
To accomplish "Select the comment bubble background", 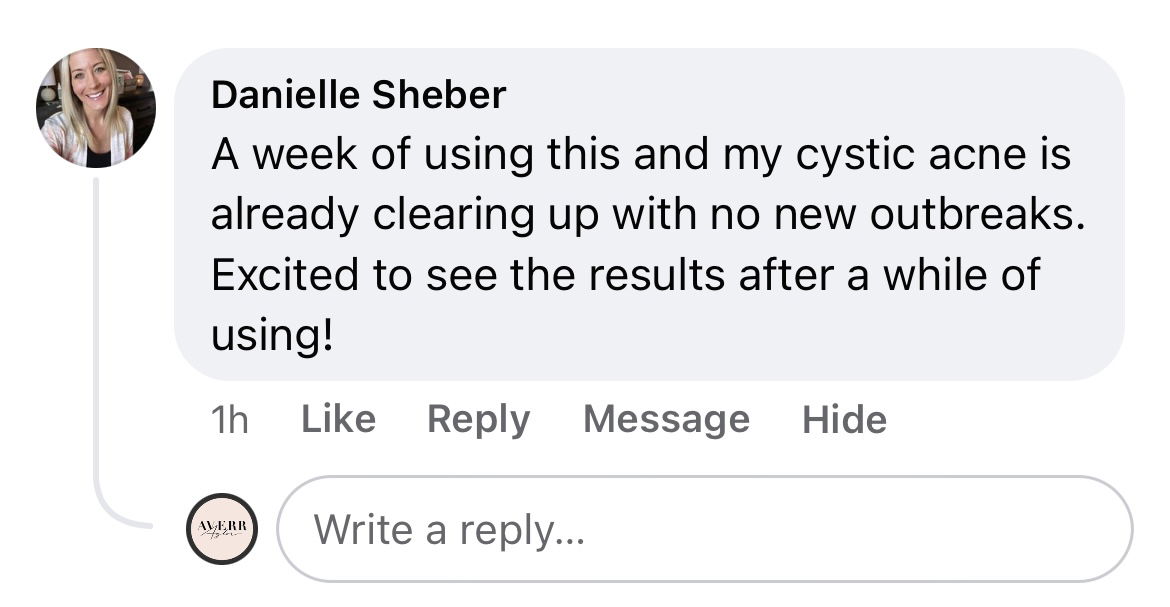I will [649, 214].
